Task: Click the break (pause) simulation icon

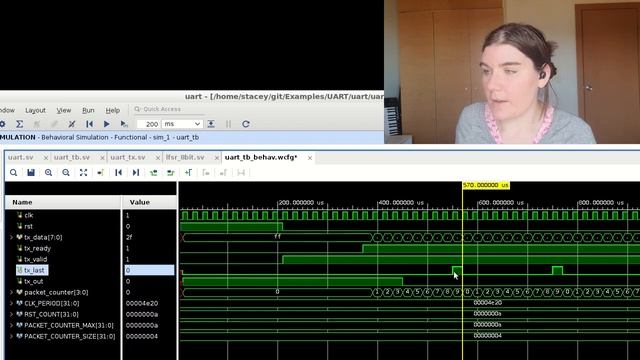Action: pyautogui.click(x=228, y=124)
